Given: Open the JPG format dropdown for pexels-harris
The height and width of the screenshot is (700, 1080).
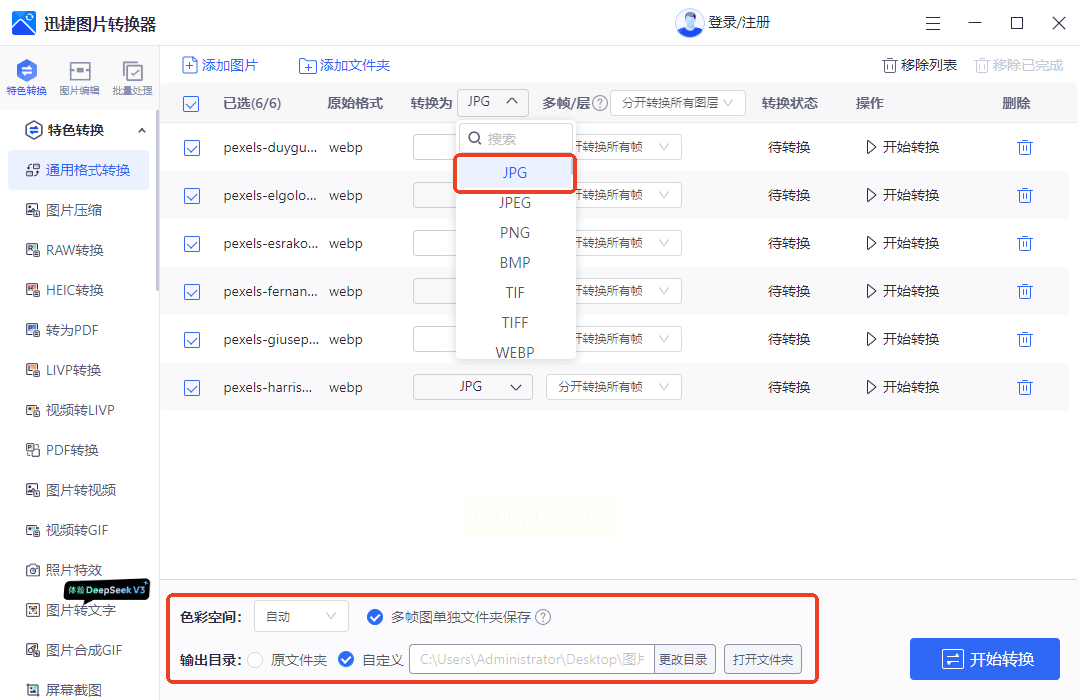Looking at the screenshot, I should 472,387.
